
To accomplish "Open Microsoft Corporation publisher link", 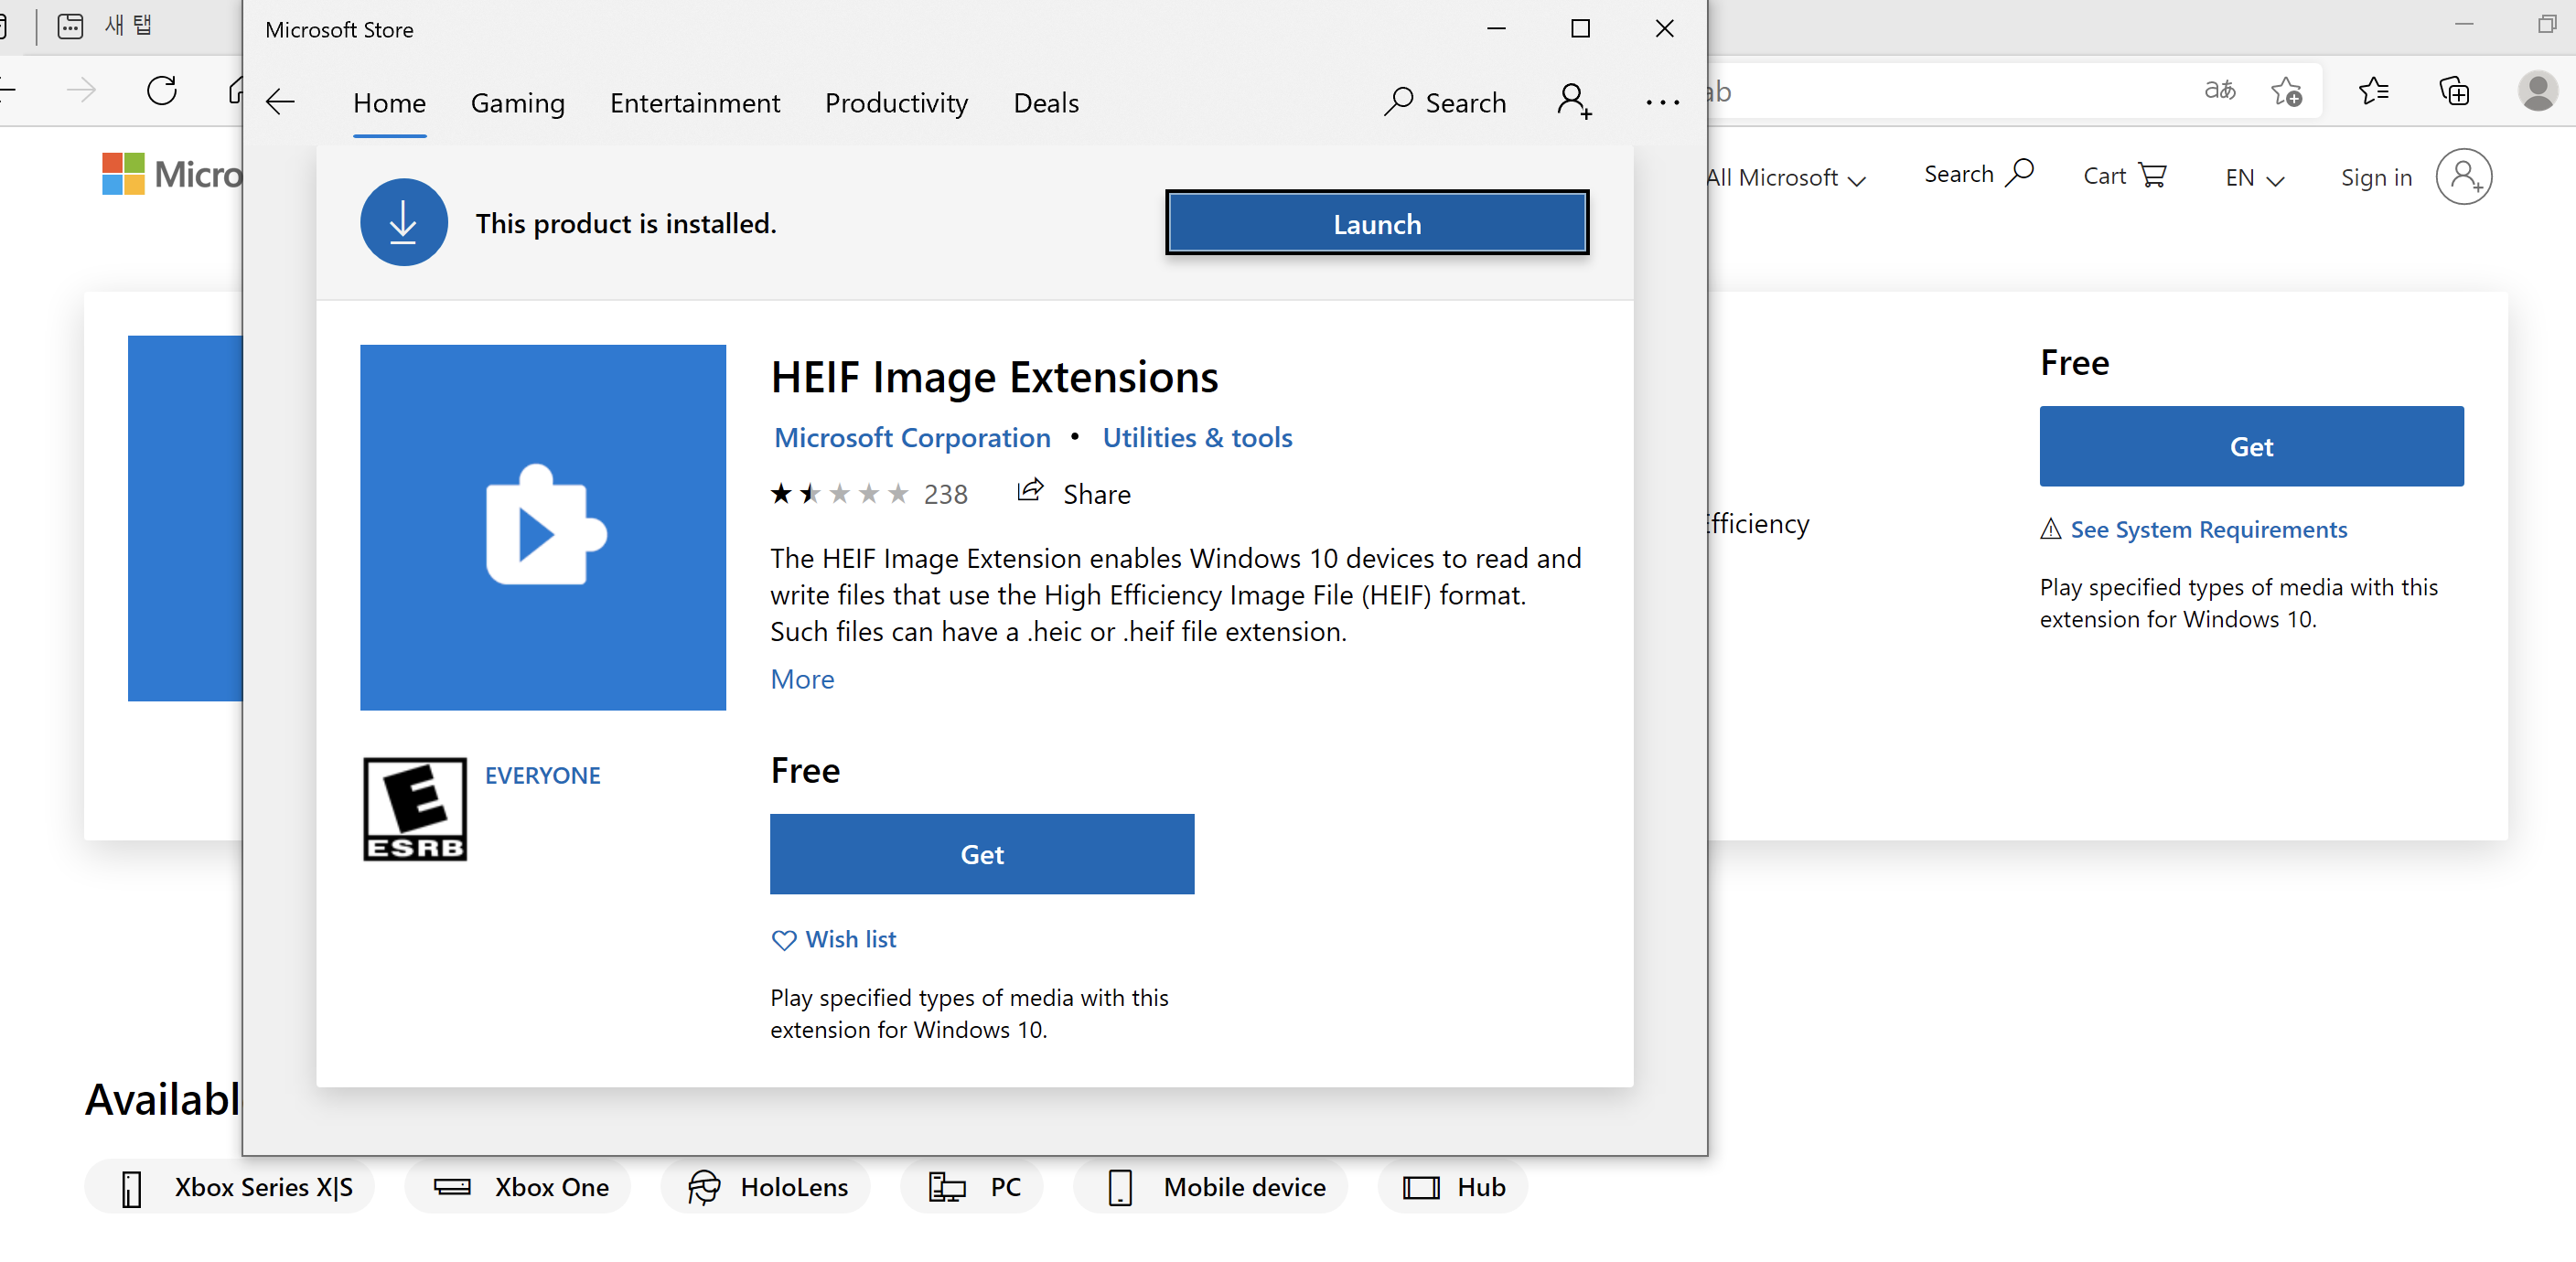I will (x=912, y=437).
